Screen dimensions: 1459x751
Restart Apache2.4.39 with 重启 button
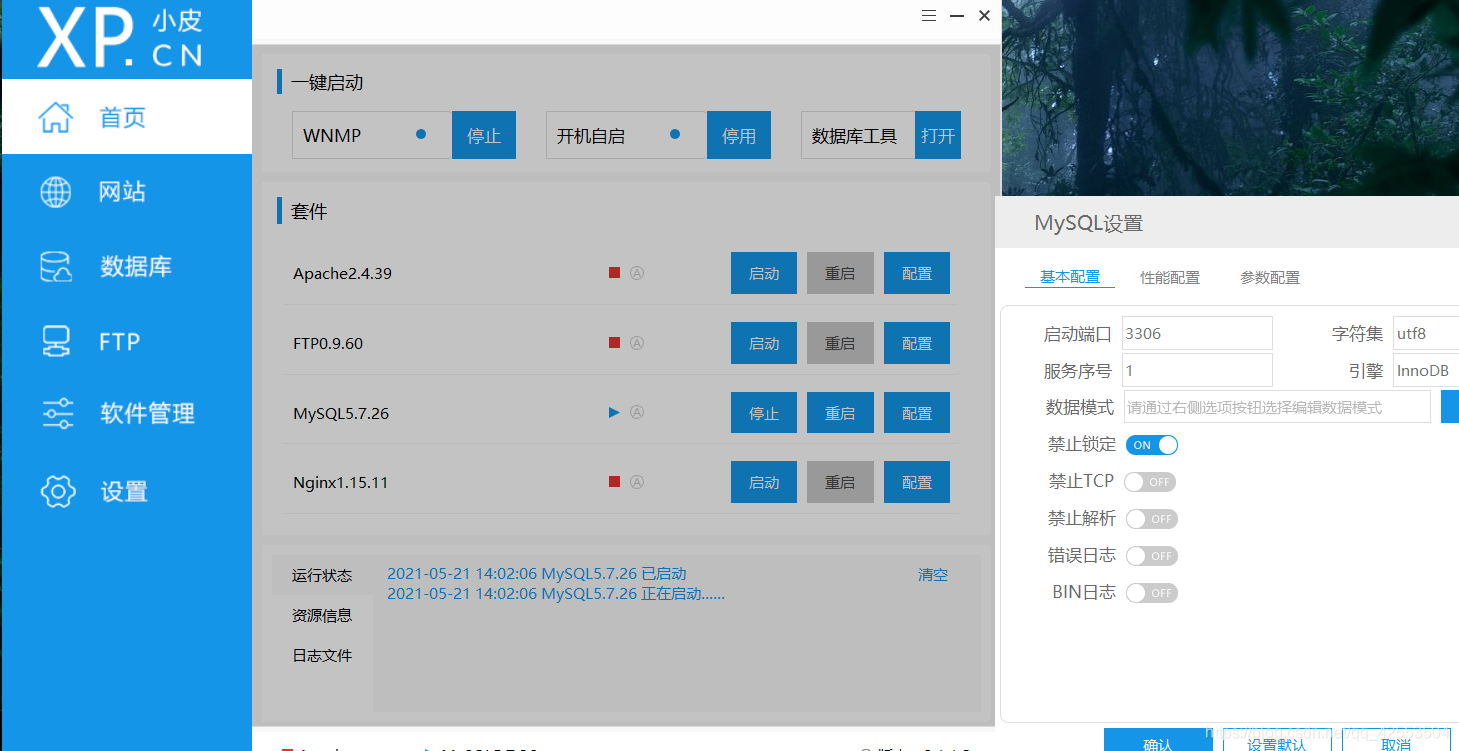click(840, 273)
